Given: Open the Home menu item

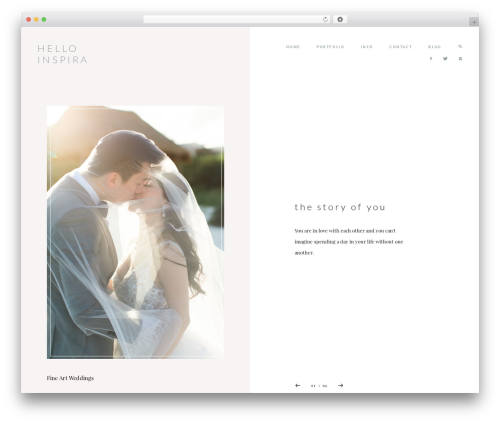Looking at the screenshot, I should click(x=293, y=47).
